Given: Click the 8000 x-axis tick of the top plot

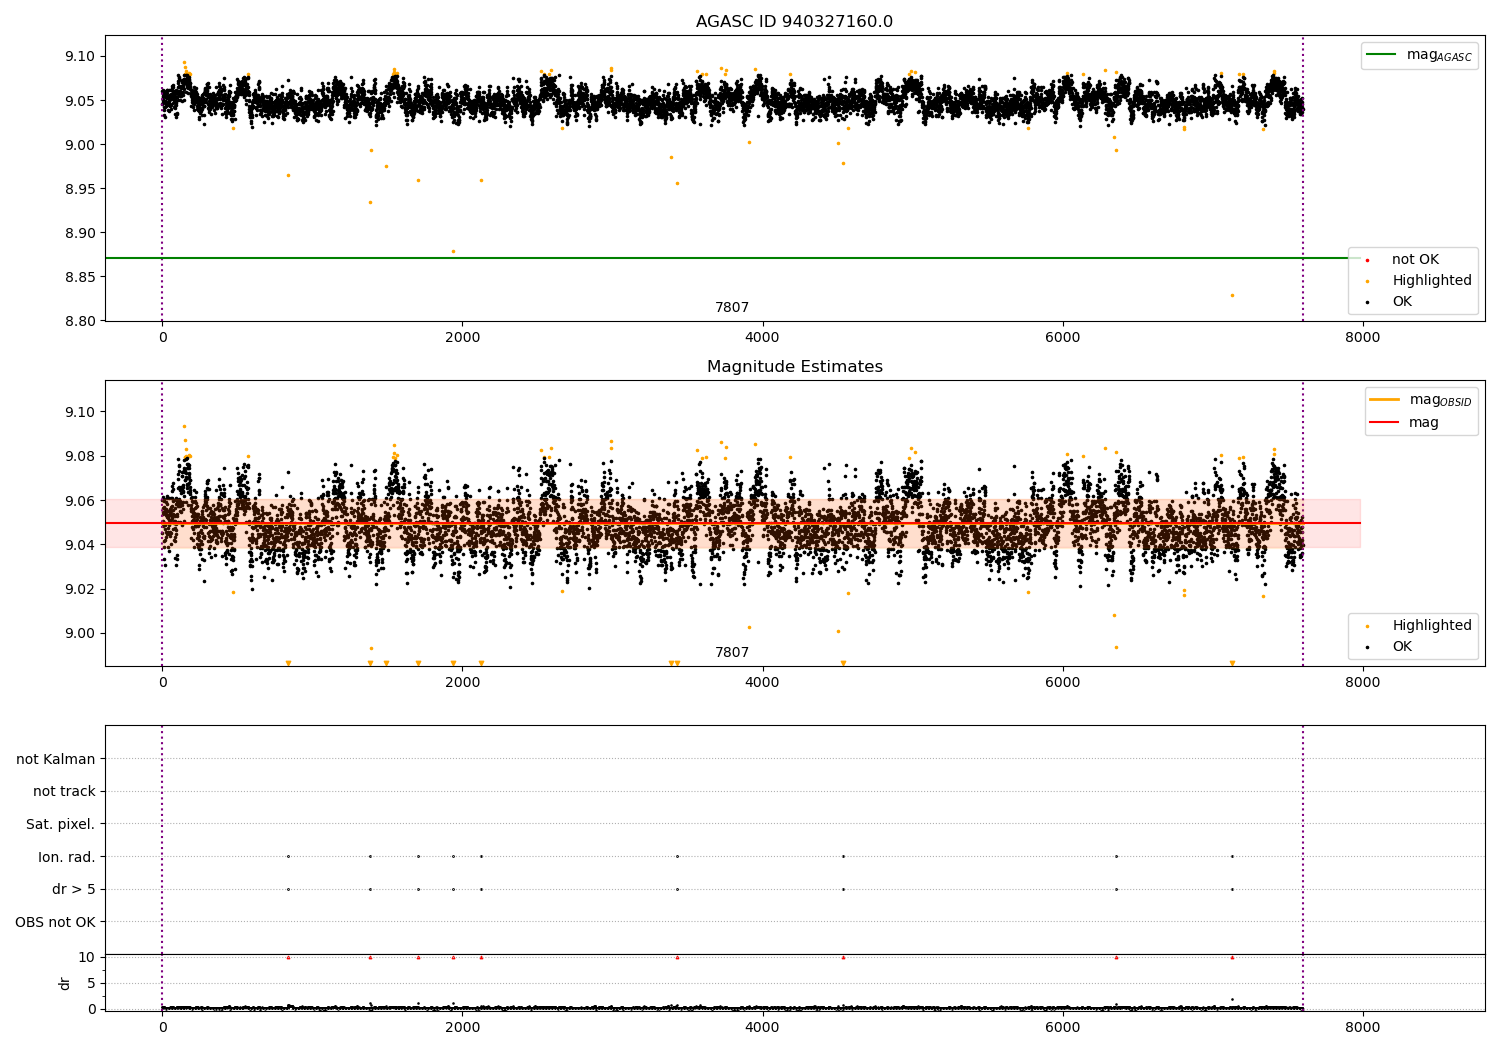Looking at the screenshot, I should point(1362,338).
